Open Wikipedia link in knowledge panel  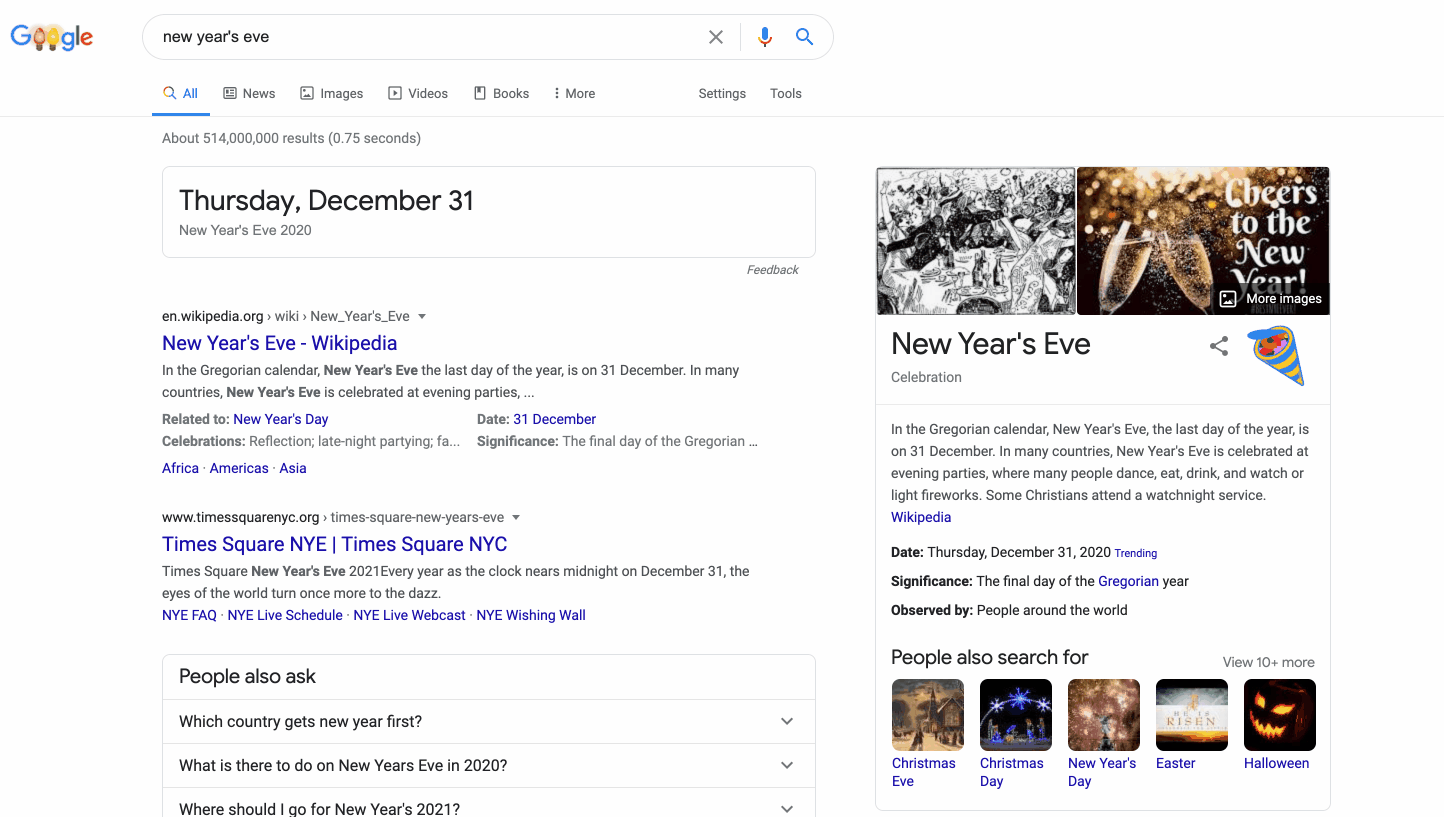point(921,517)
